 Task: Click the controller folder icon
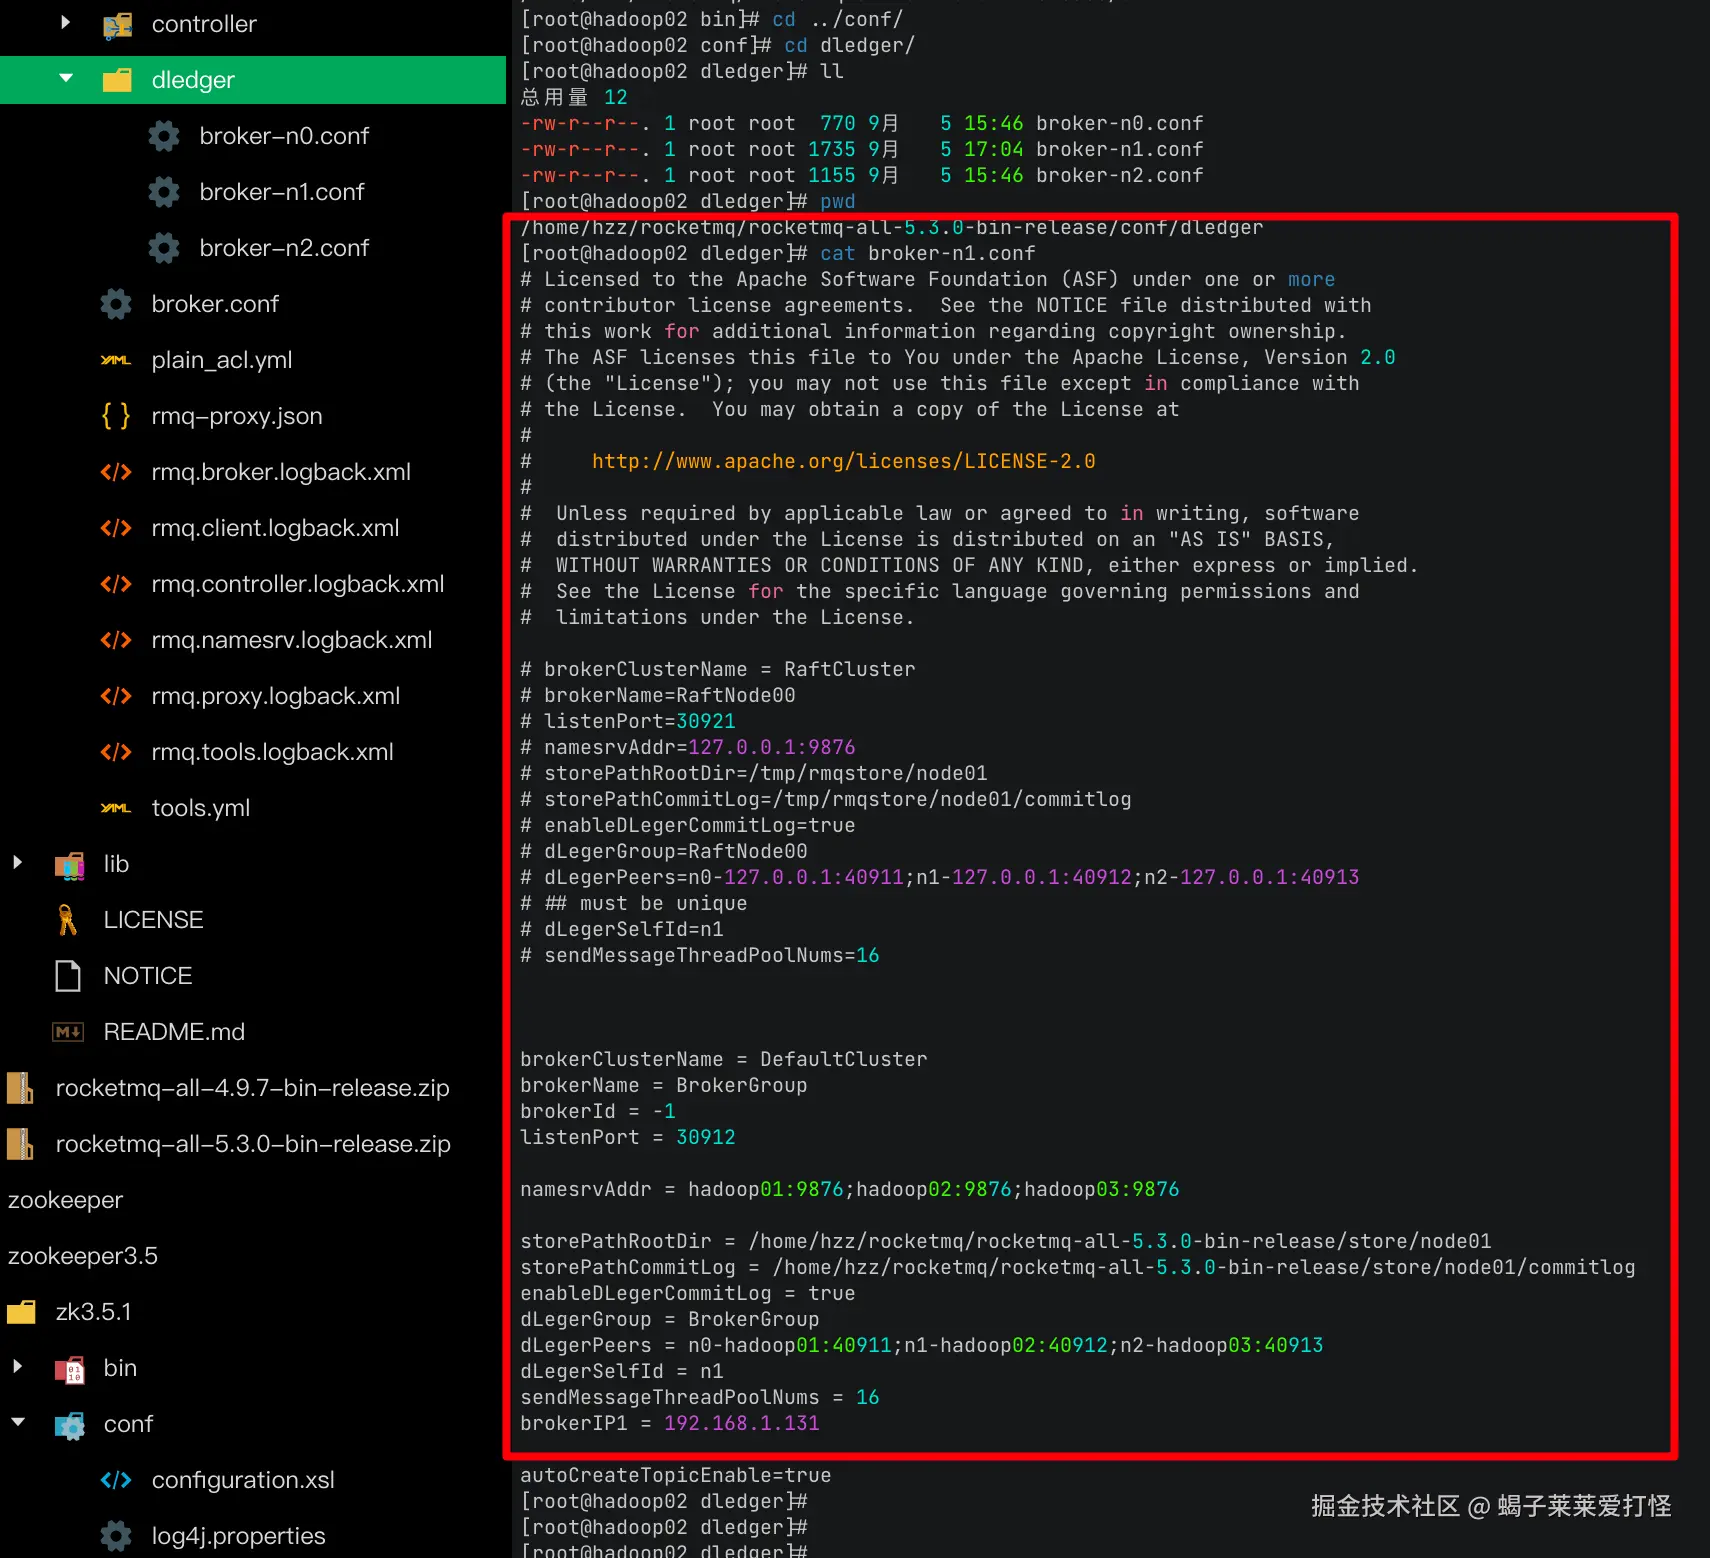coord(117,24)
